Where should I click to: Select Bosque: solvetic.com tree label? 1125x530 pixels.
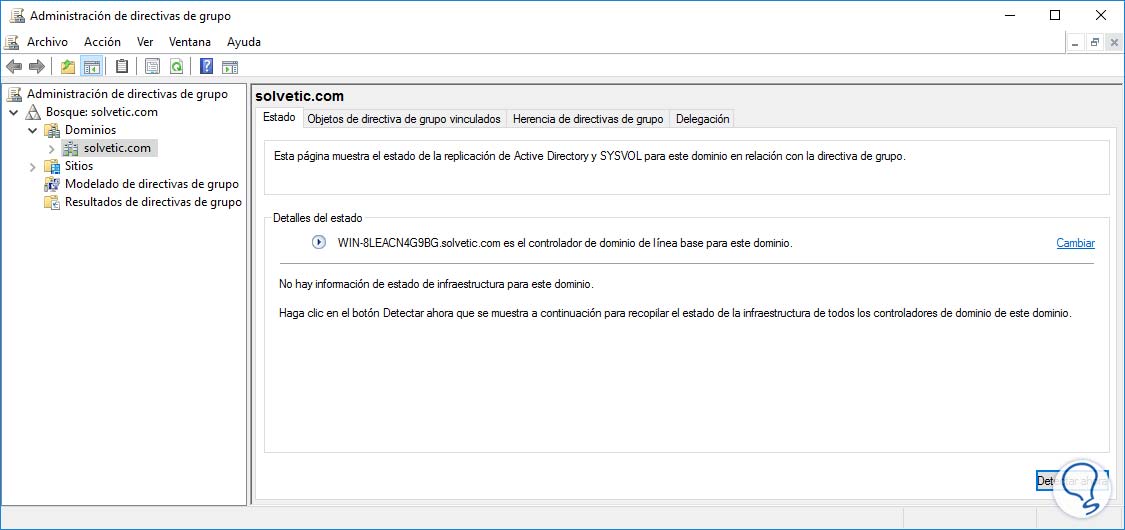click(101, 112)
